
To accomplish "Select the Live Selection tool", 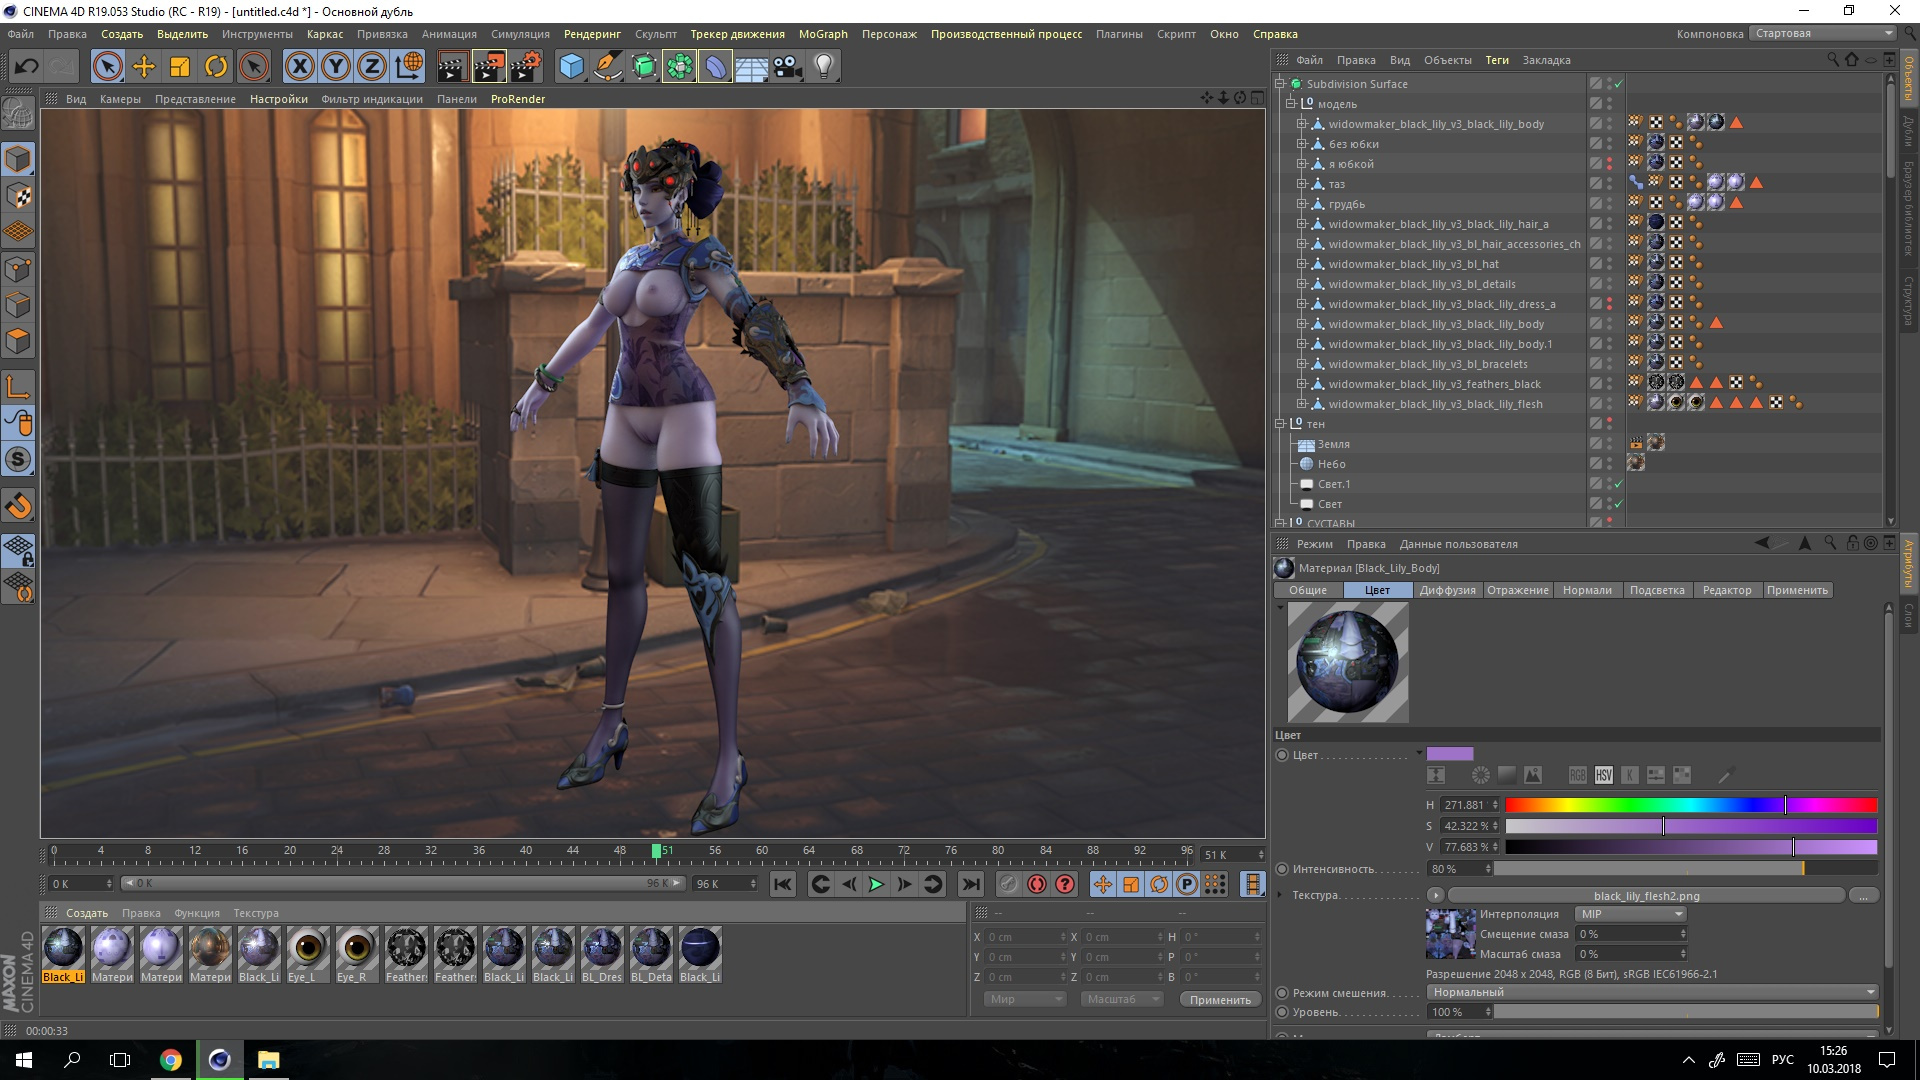I will coord(107,67).
